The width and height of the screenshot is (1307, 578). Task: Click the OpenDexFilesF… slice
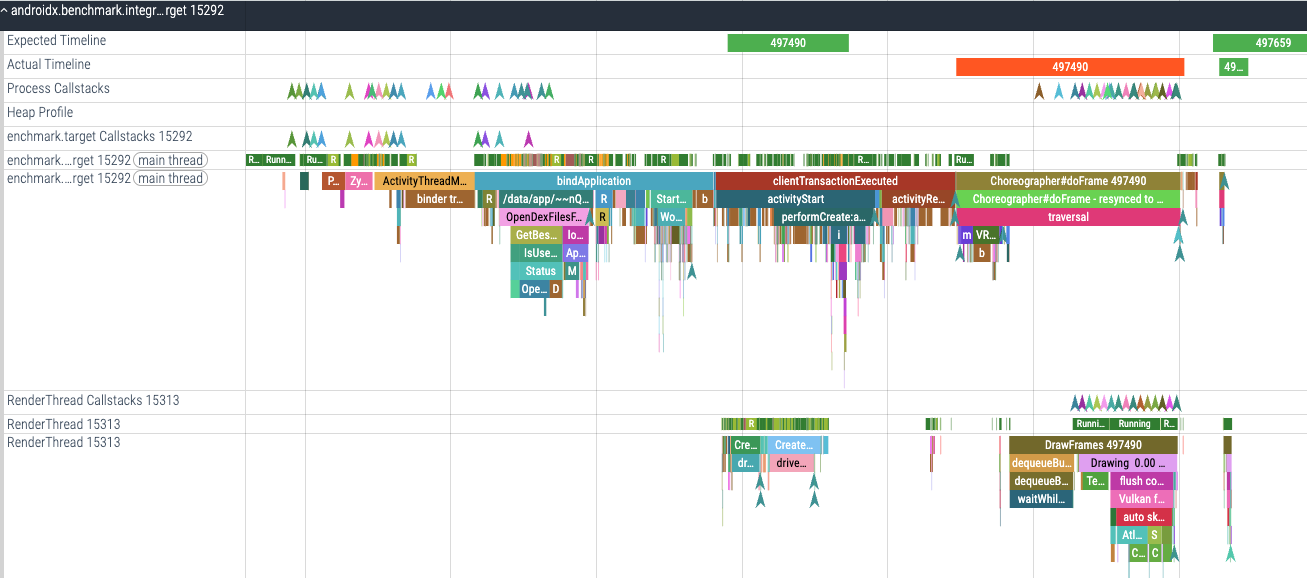coord(545,217)
